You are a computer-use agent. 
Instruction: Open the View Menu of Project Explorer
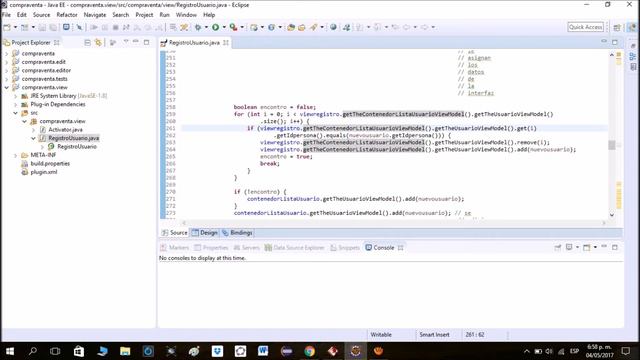click(126, 42)
